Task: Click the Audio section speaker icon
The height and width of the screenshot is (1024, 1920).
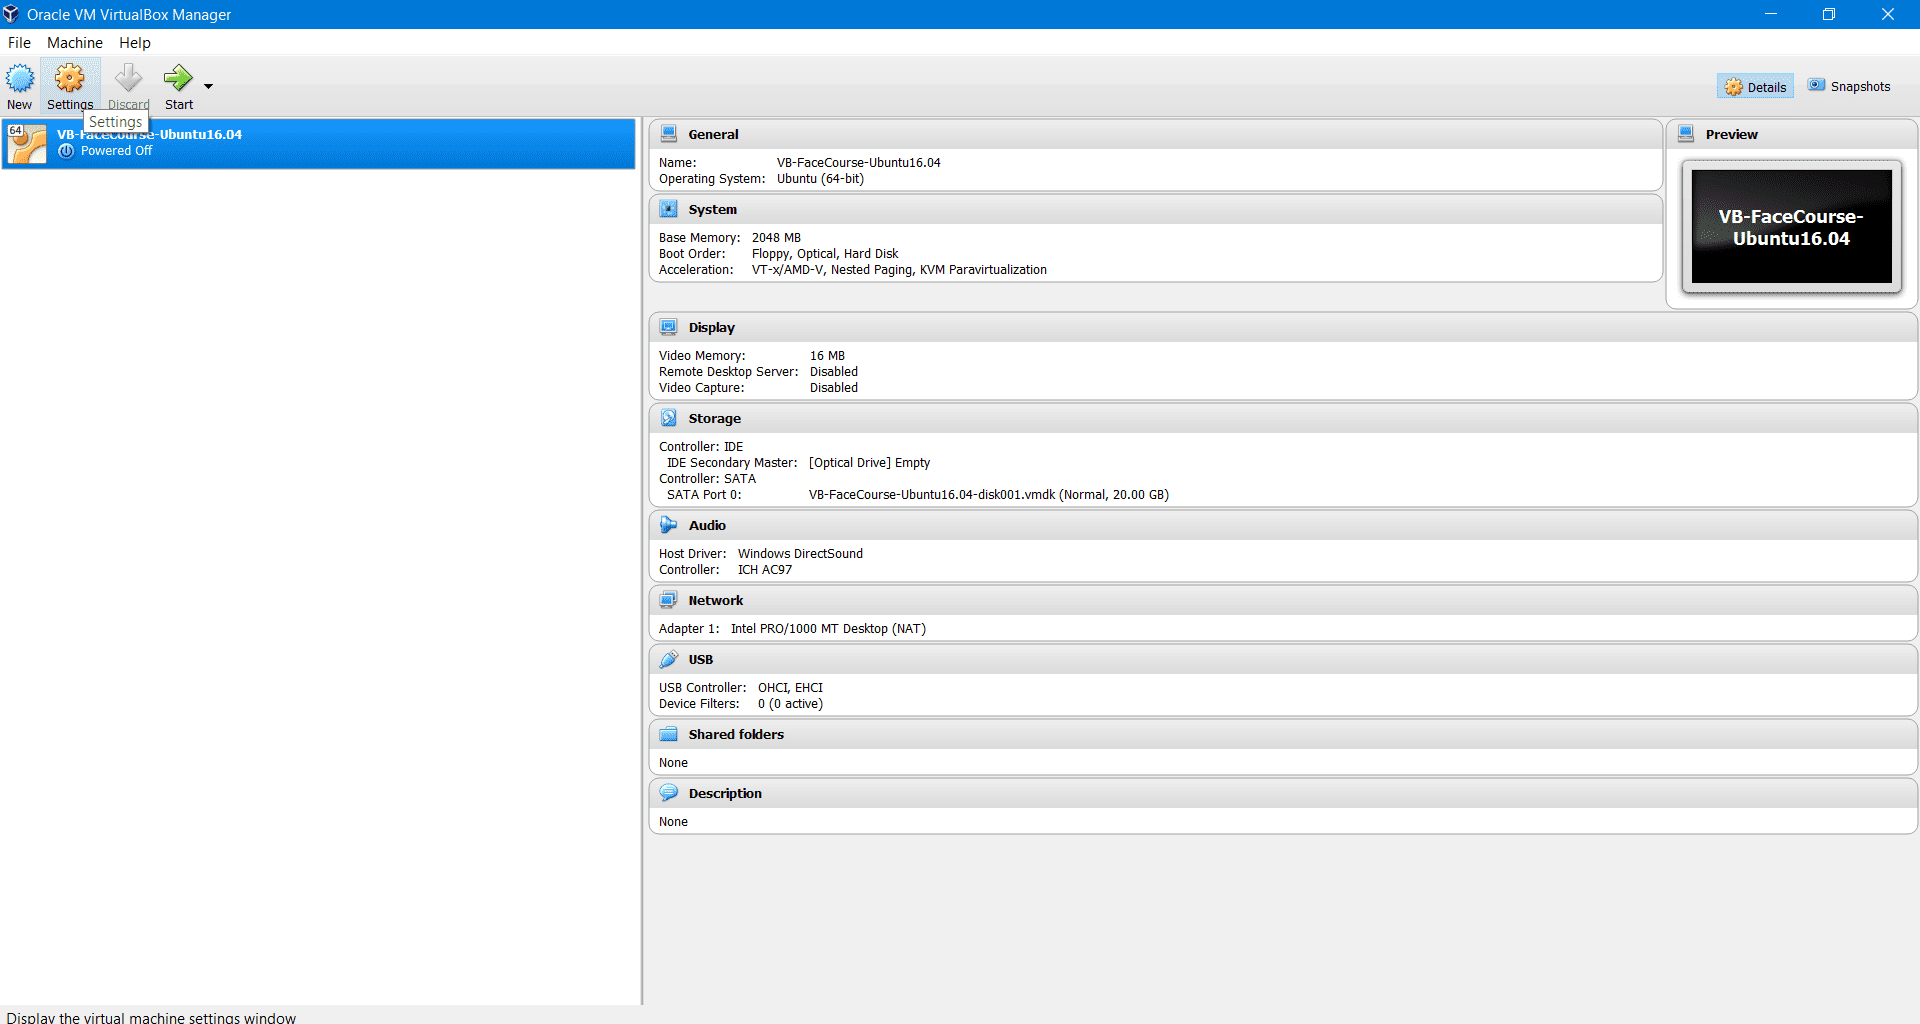Action: click(x=669, y=525)
